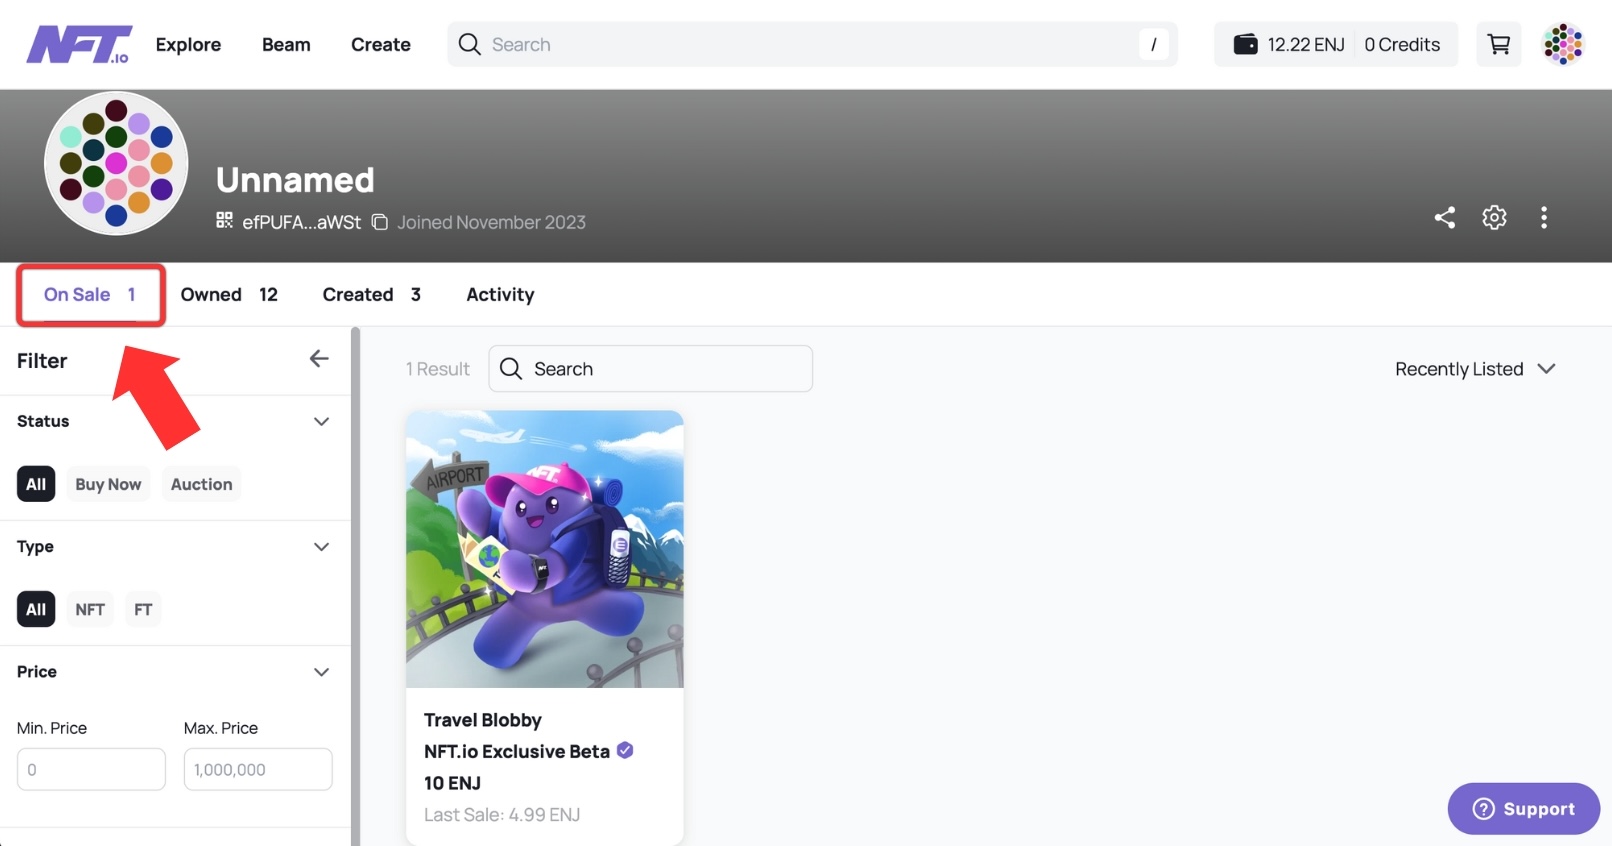
Task: Select the All status filter
Action: (36, 484)
